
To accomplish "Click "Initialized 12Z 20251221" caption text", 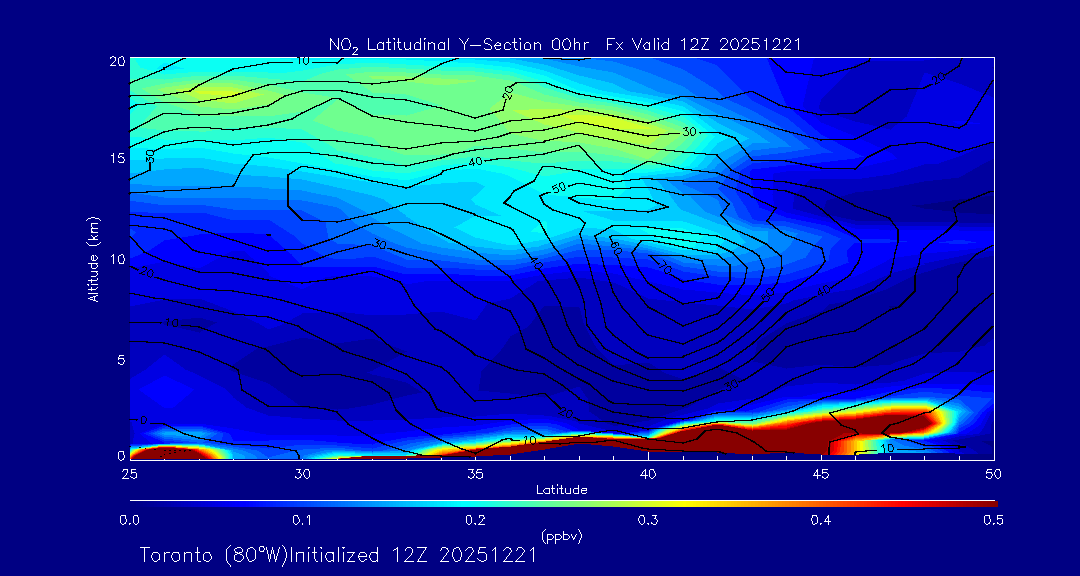I will pyautogui.click(x=412, y=555).
